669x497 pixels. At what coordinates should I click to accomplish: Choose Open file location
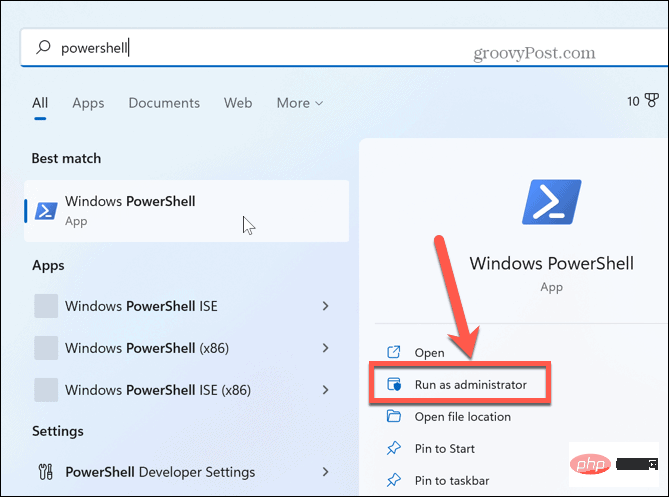[462, 416]
